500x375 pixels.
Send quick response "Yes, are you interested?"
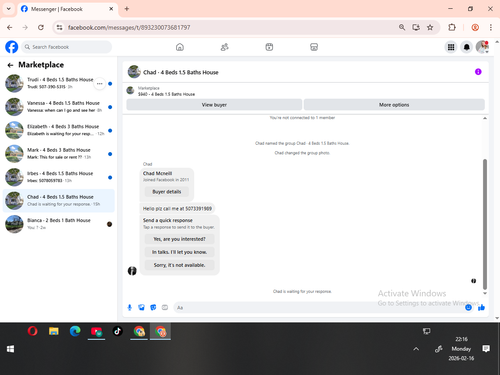click(x=179, y=239)
